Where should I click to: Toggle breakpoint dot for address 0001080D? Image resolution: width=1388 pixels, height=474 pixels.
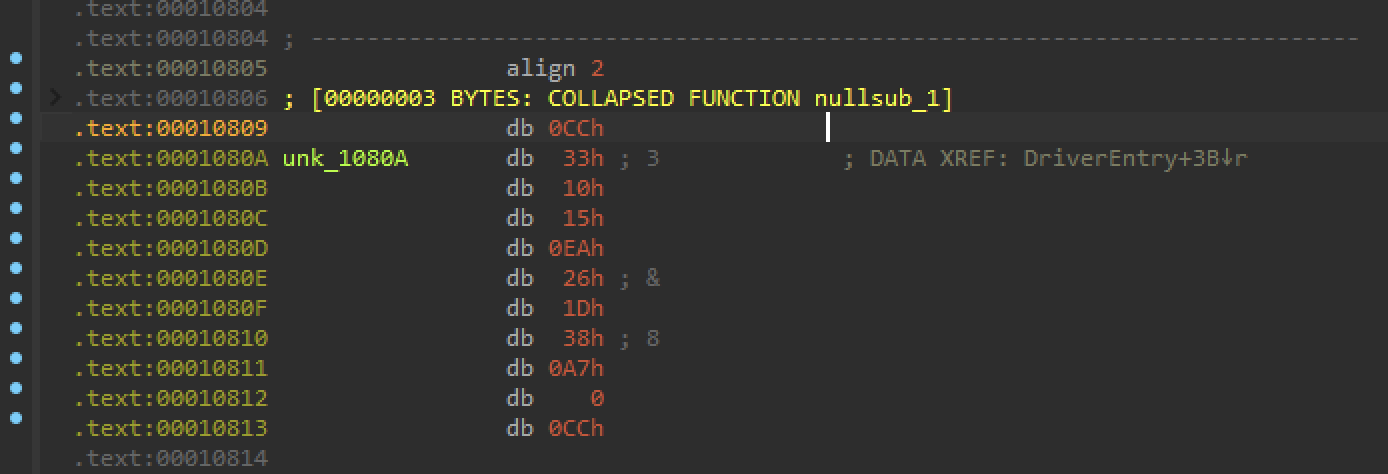pos(16,238)
